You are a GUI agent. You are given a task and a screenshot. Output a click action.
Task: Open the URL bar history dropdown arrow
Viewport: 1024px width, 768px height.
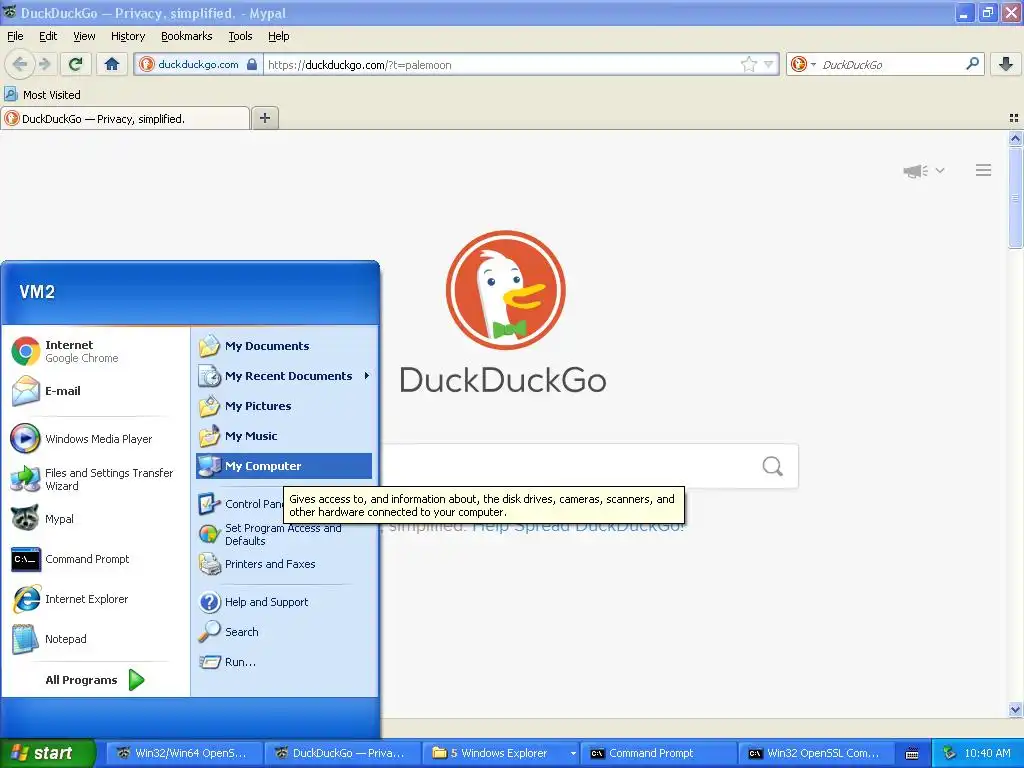(x=769, y=64)
